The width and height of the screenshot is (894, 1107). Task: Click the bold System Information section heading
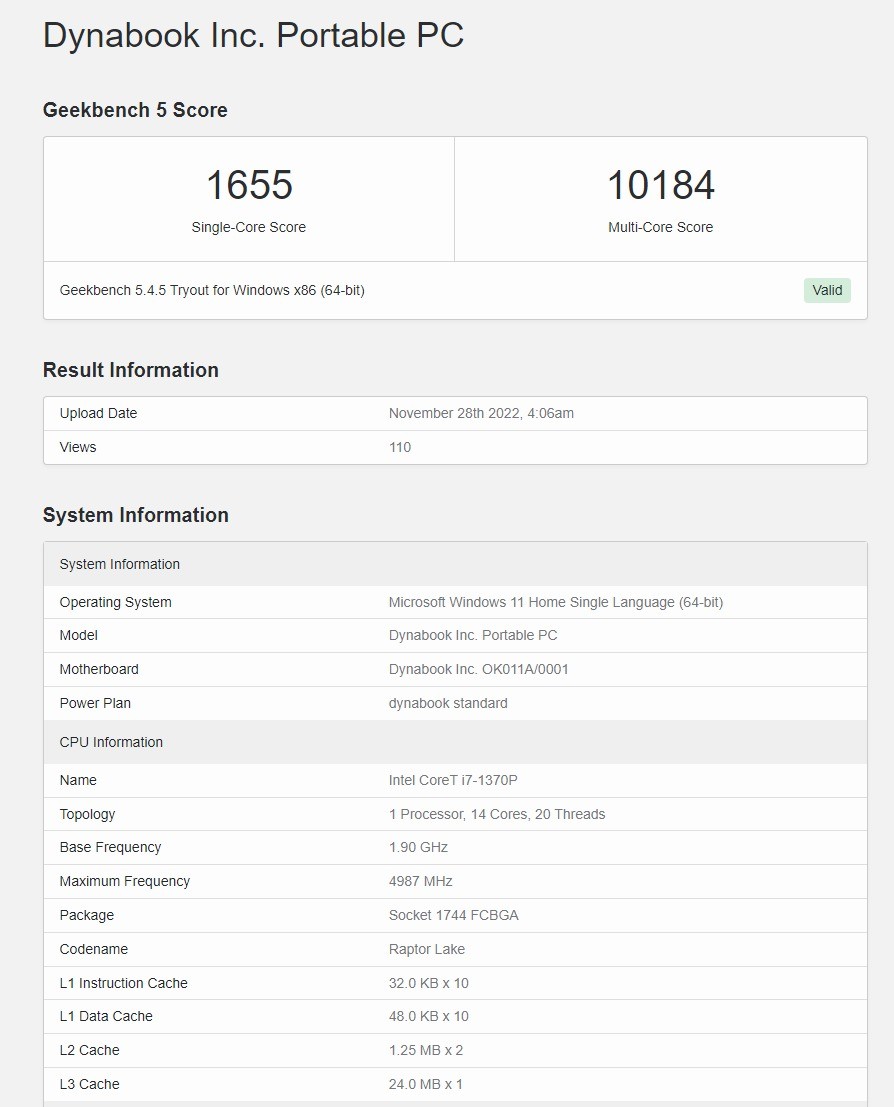(136, 515)
